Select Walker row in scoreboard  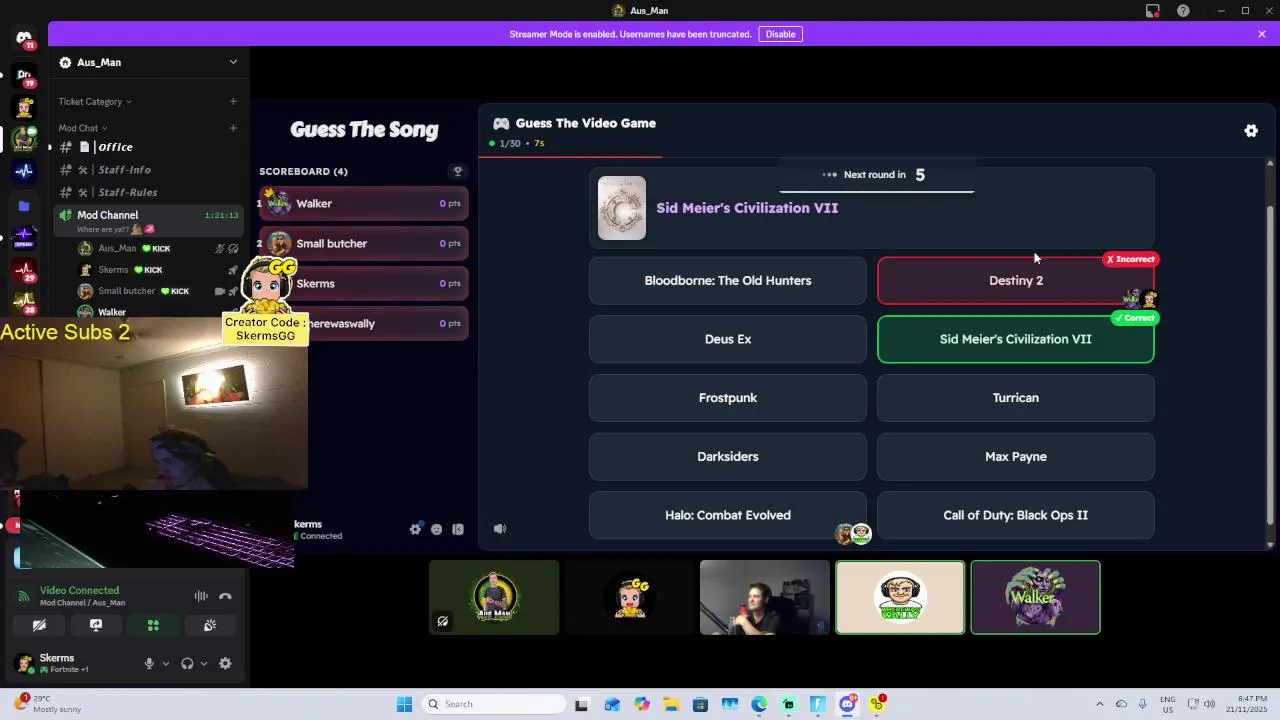[x=364, y=204]
